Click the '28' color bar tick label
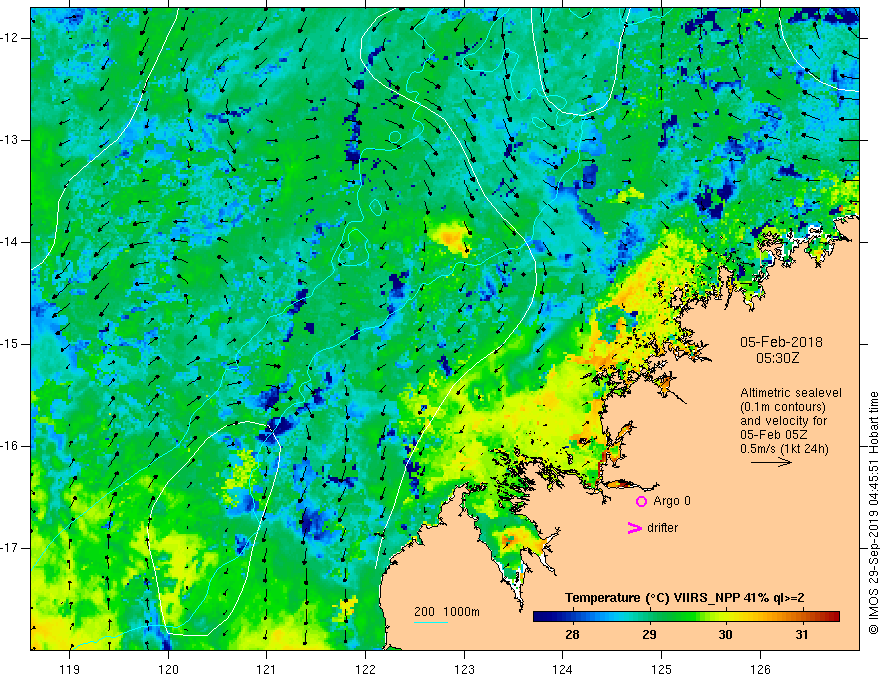 point(572,635)
